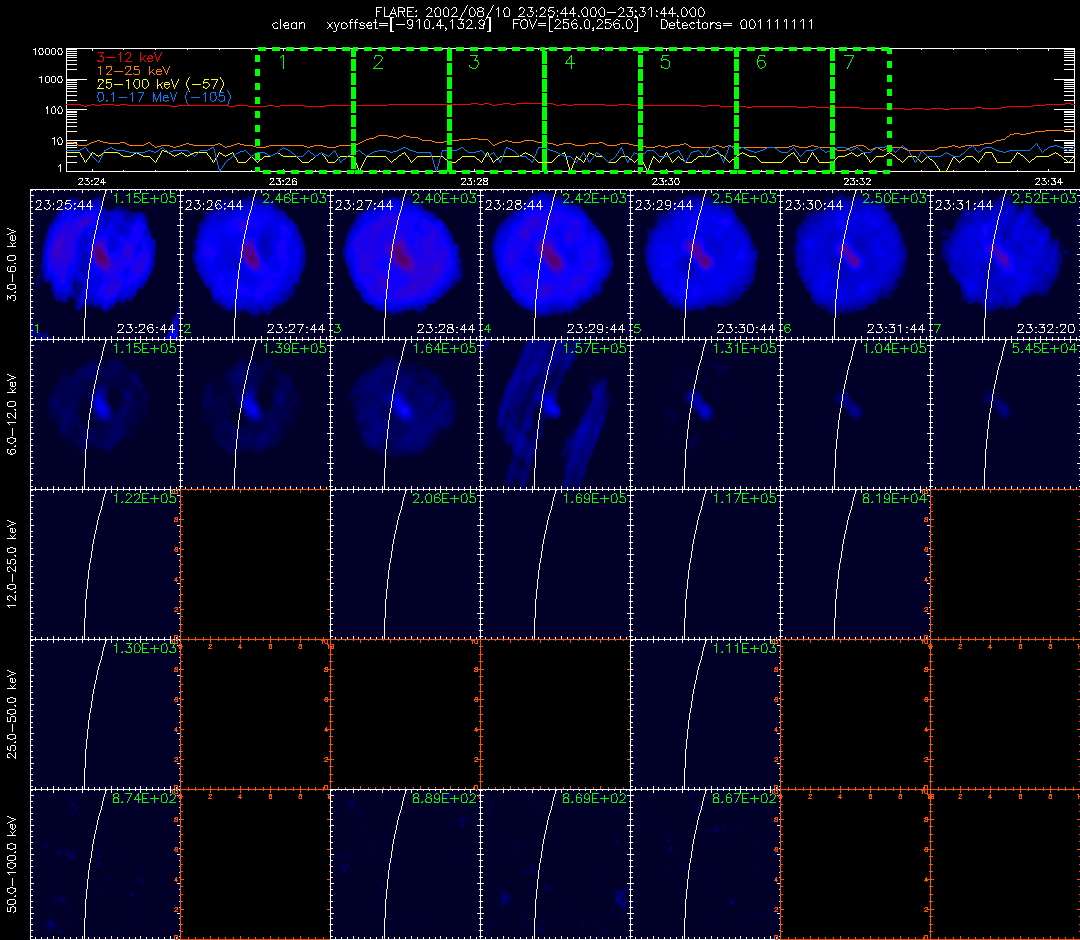The width and height of the screenshot is (1080, 940).
Task: Click the '25.0-50.0 keV' row label
Action: [x=12, y=715]
